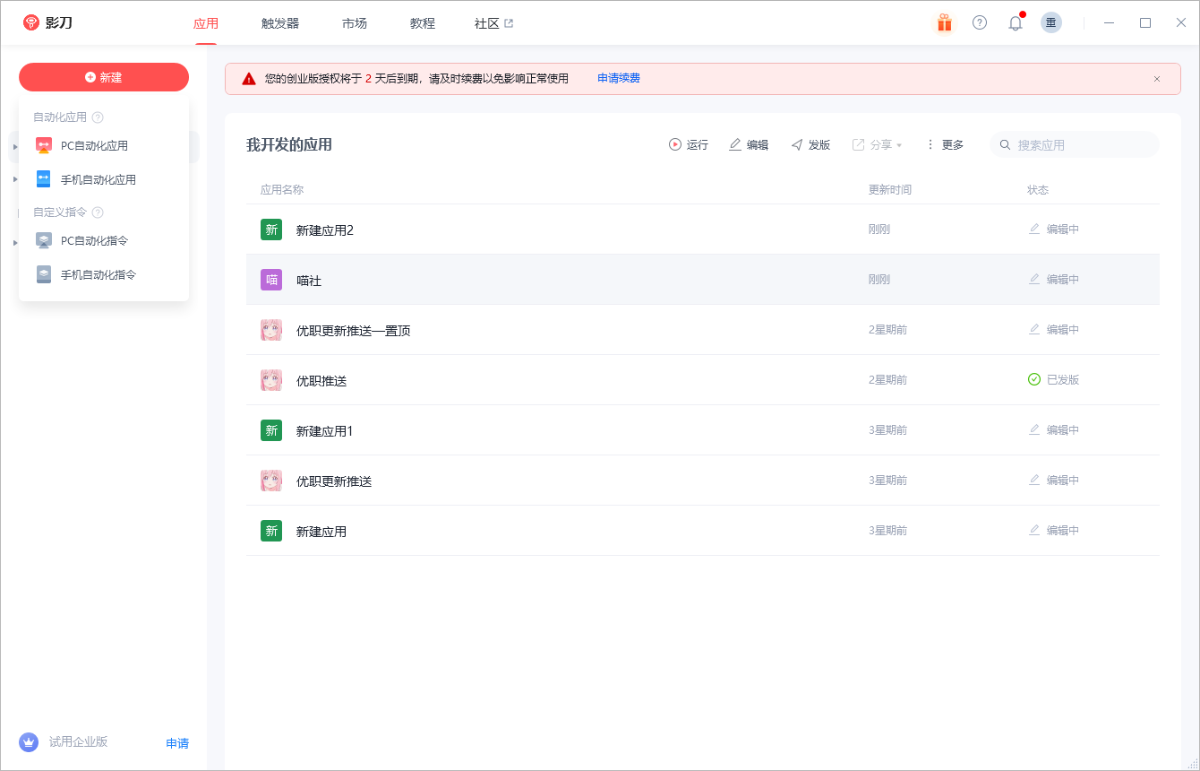The height and width of the screenshot is (771, 1200).
Task: Click the crown icon beside 试用企业版
Action: click(x=28, y=742)
